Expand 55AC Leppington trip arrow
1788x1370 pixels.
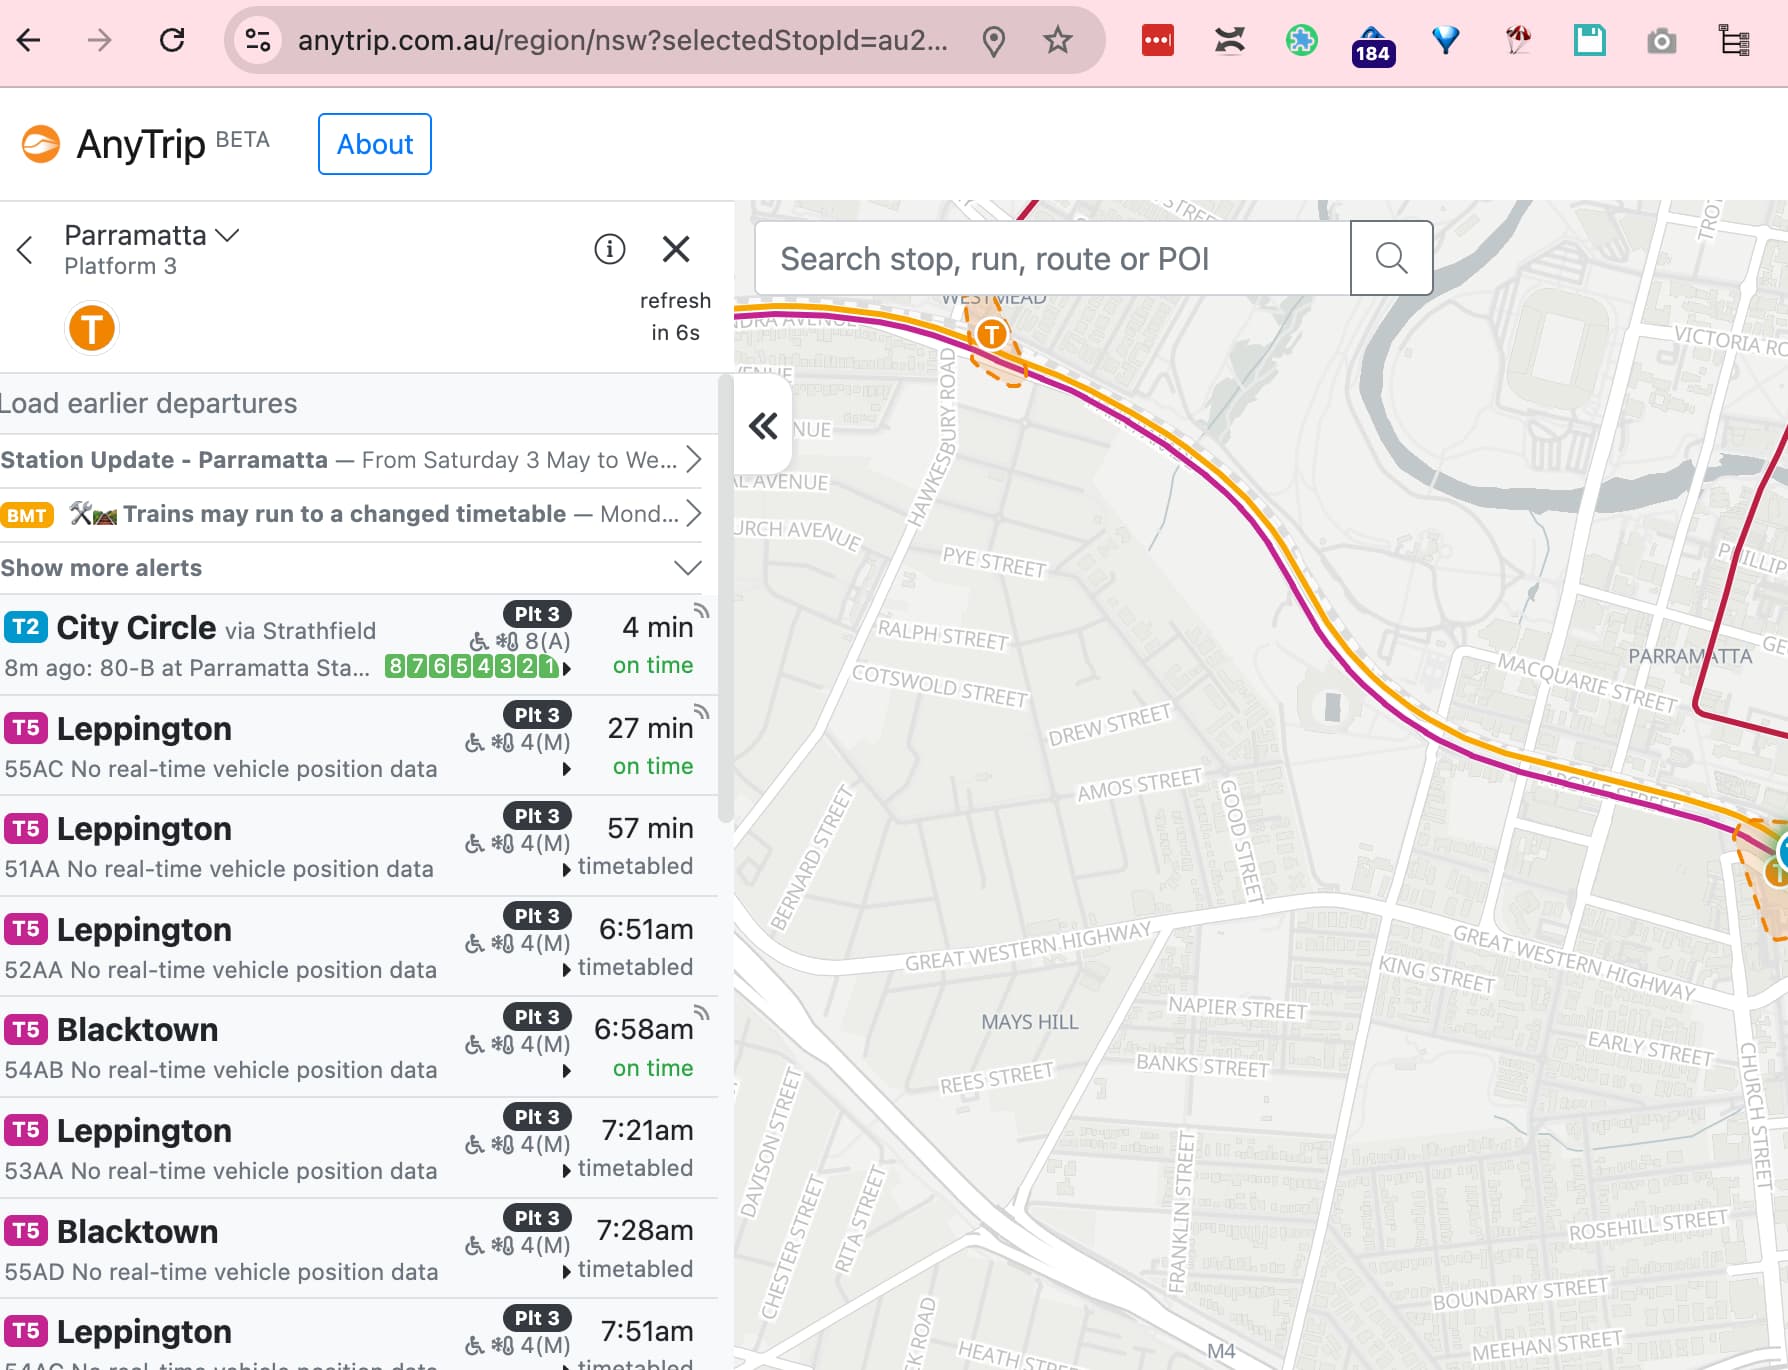[x=567, y=769]
